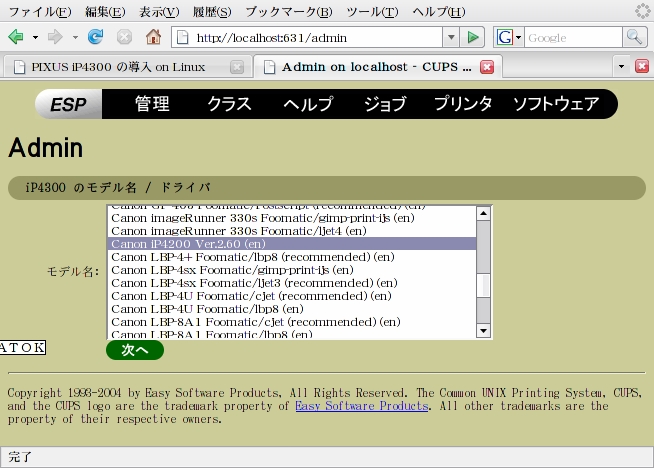Click the ATOK input method indicator
Viewport: 654px width, 468px height.
point(23,347)
